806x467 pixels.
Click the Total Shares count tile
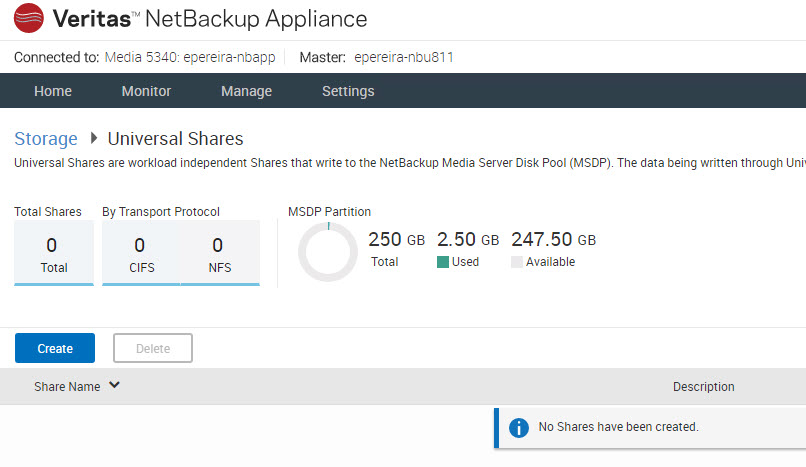54,253
